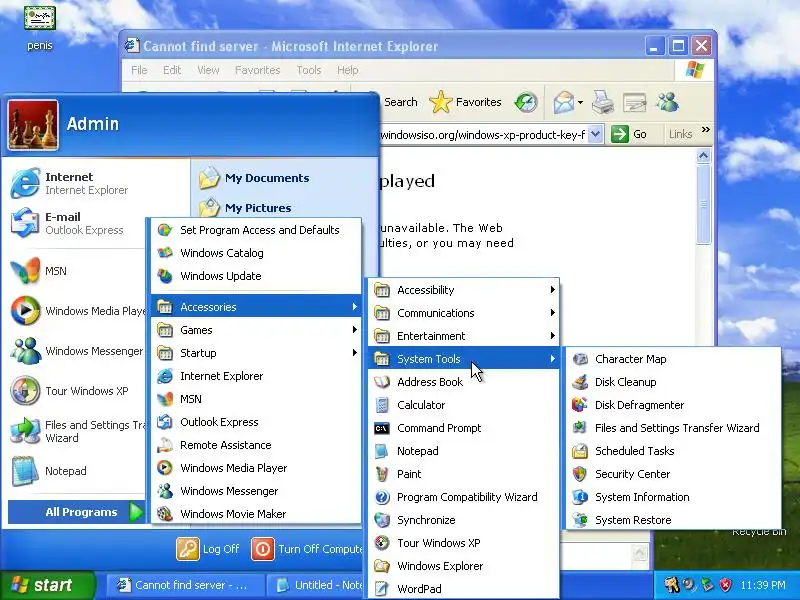Launch WordPad
800x600 pixels.
tap(463, 588)
